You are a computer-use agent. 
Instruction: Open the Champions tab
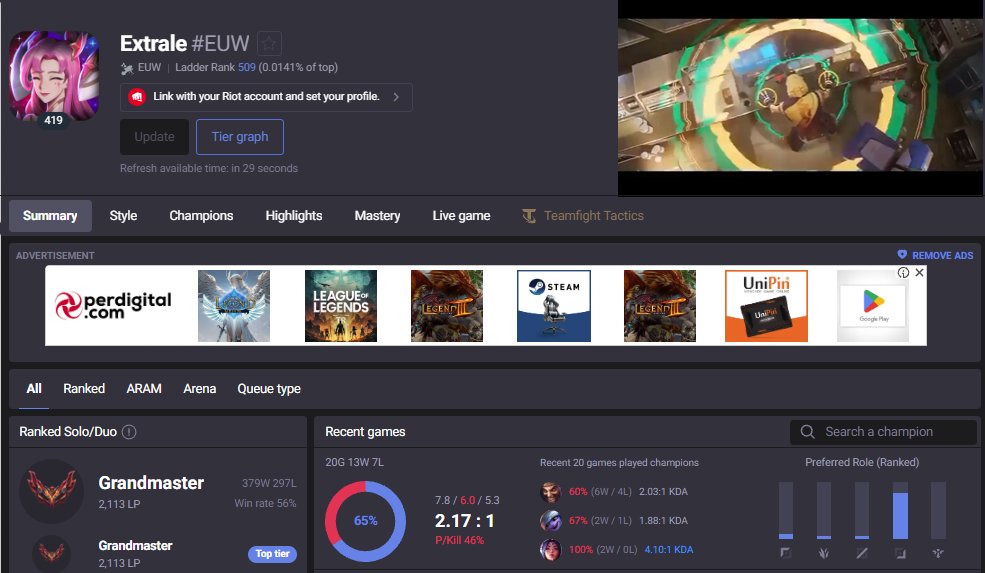(201, 216)
